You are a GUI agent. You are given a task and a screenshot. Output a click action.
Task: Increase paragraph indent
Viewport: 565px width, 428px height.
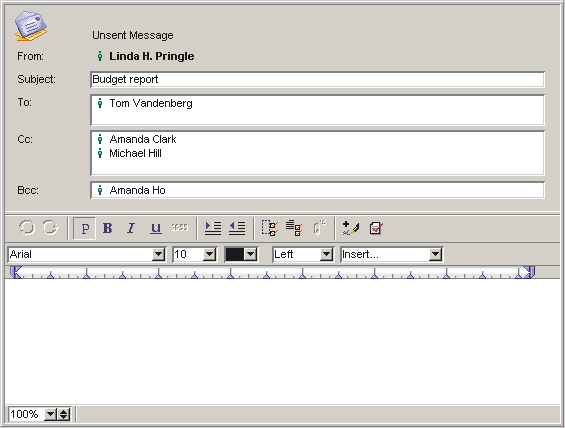point(213,228)
